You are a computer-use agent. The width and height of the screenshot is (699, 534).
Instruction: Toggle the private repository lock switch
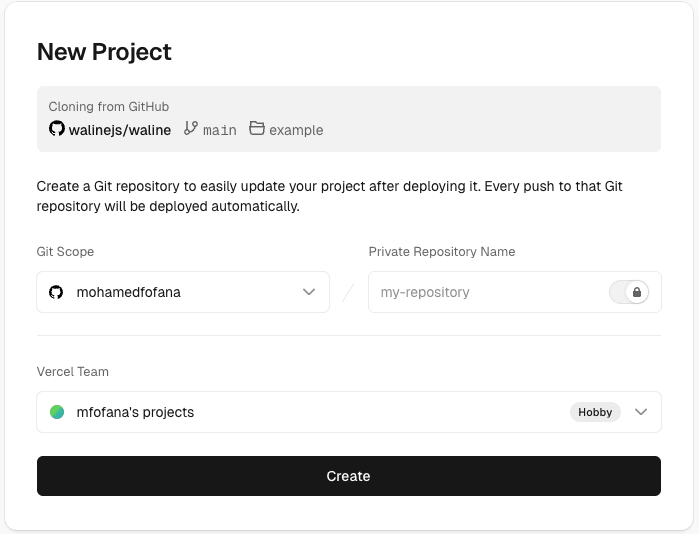629,292
